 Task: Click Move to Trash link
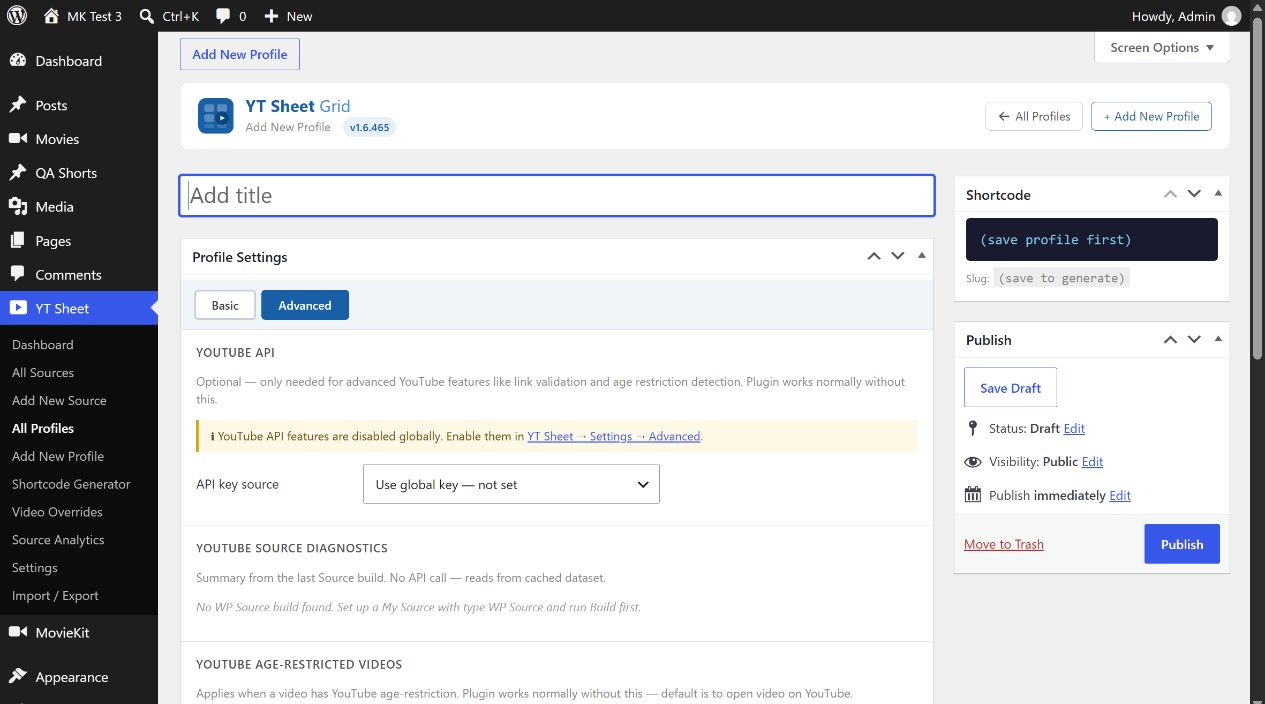coord(1004,544)
